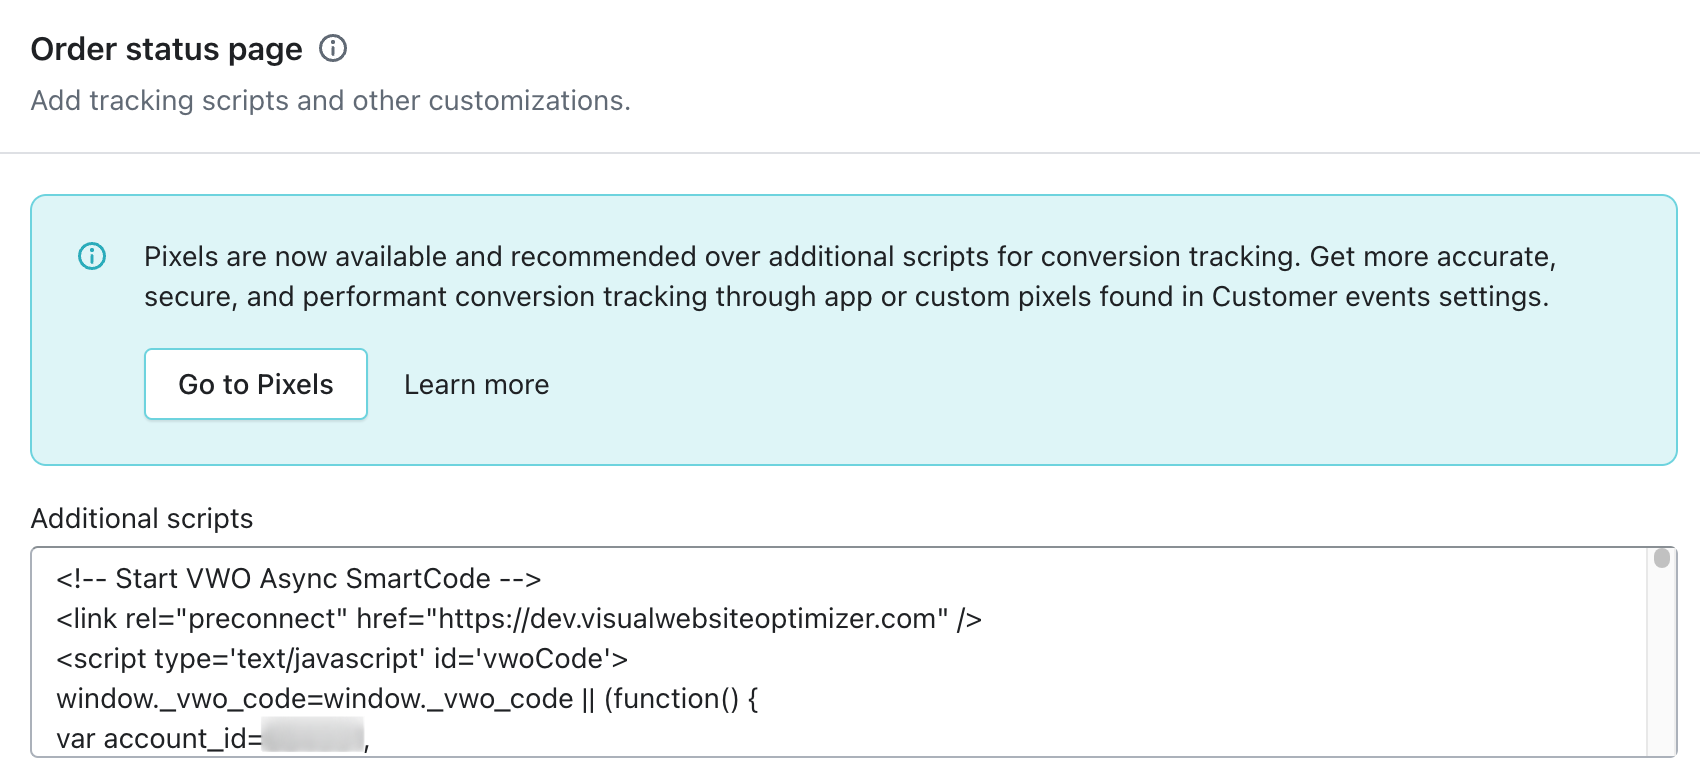Click the Add tracking scripts subtitle text
1700x782 pixels.
[330, 101]
